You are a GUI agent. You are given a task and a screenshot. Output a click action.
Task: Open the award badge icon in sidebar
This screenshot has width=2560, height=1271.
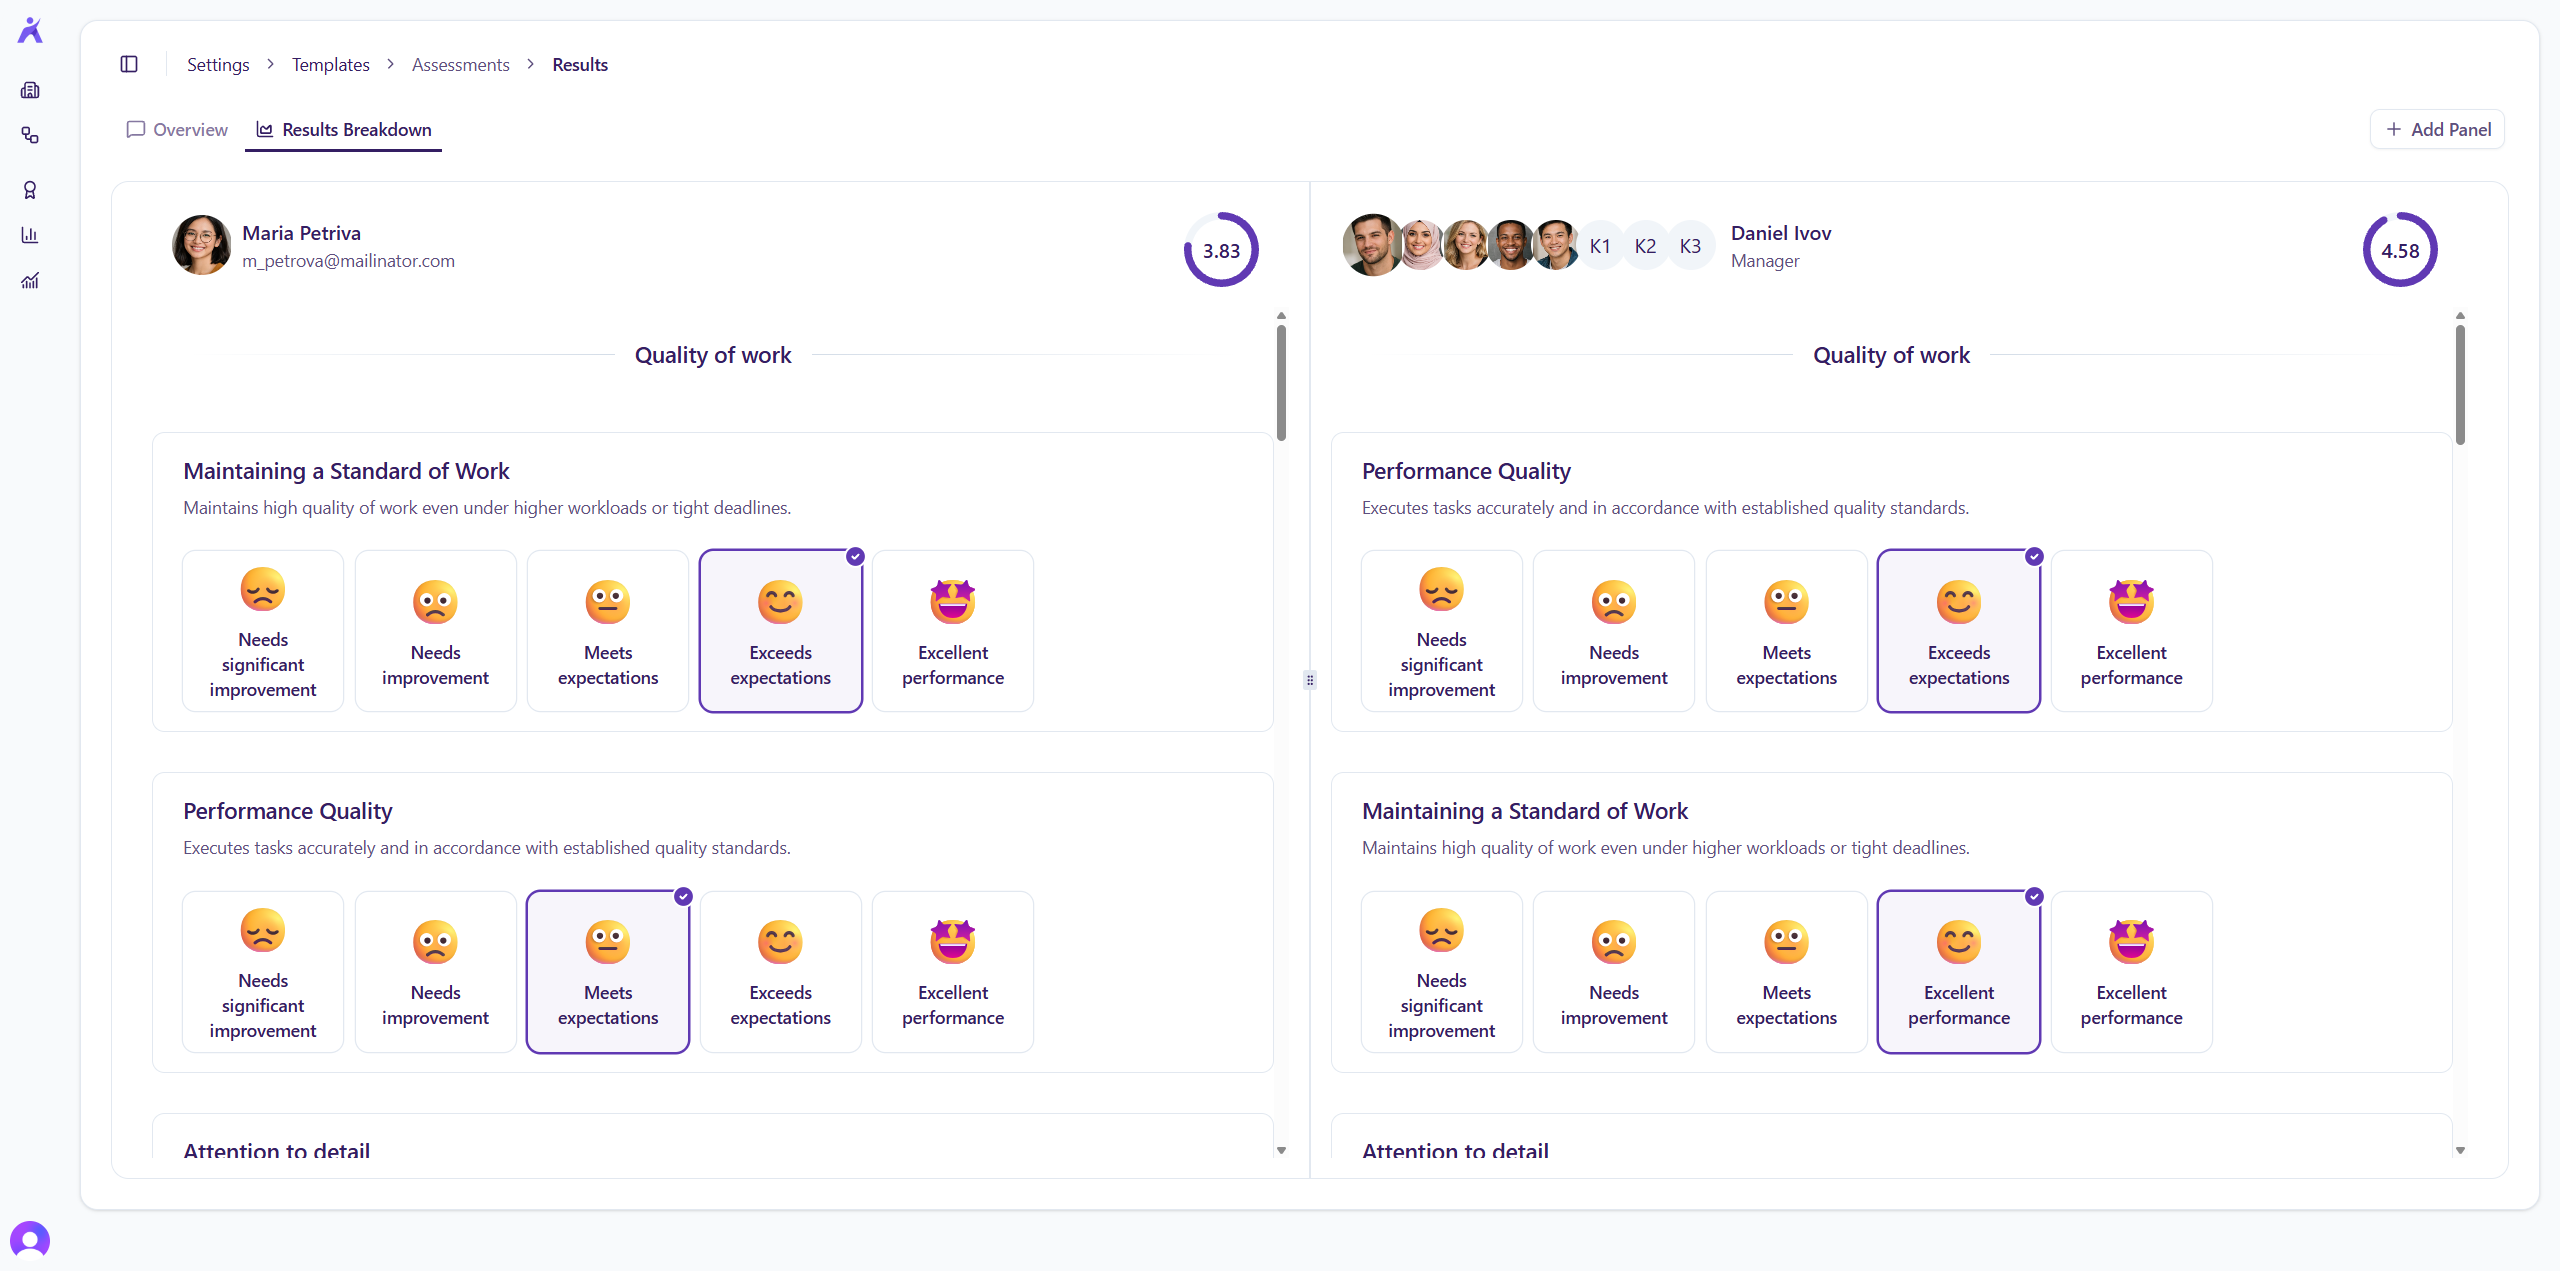(30, 190)
